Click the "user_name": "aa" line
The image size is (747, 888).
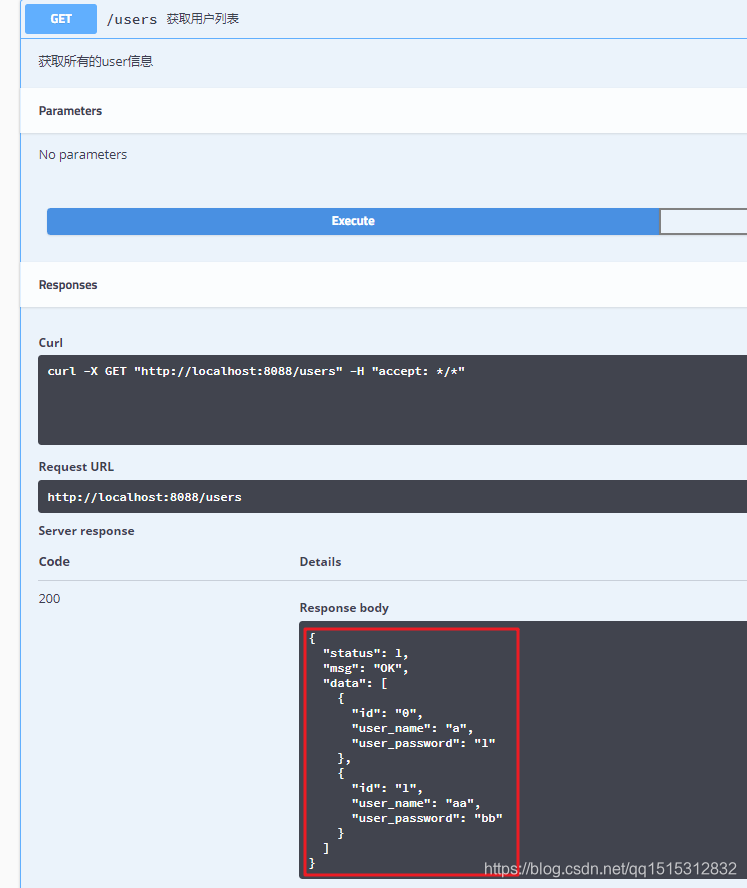tap(416, 803)
